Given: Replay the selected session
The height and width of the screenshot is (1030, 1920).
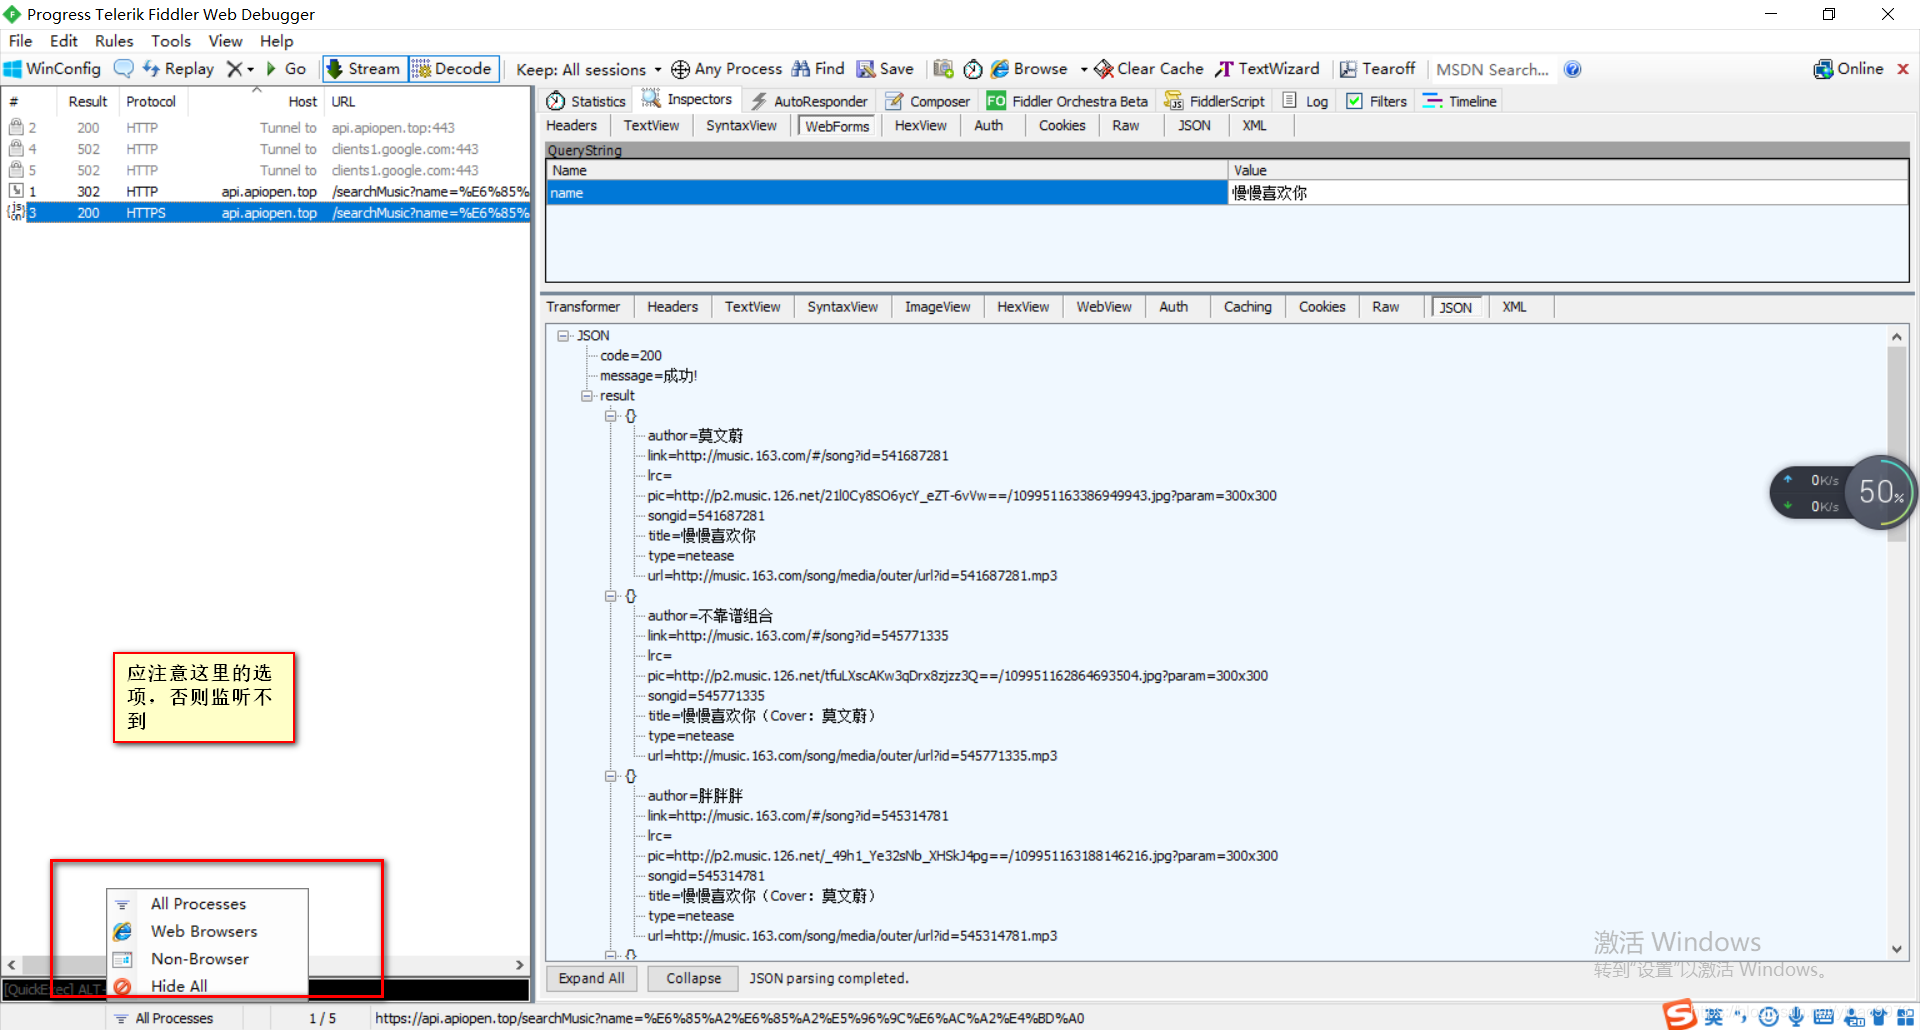Looking at the screenshot, I should click(x=178, y=69).
